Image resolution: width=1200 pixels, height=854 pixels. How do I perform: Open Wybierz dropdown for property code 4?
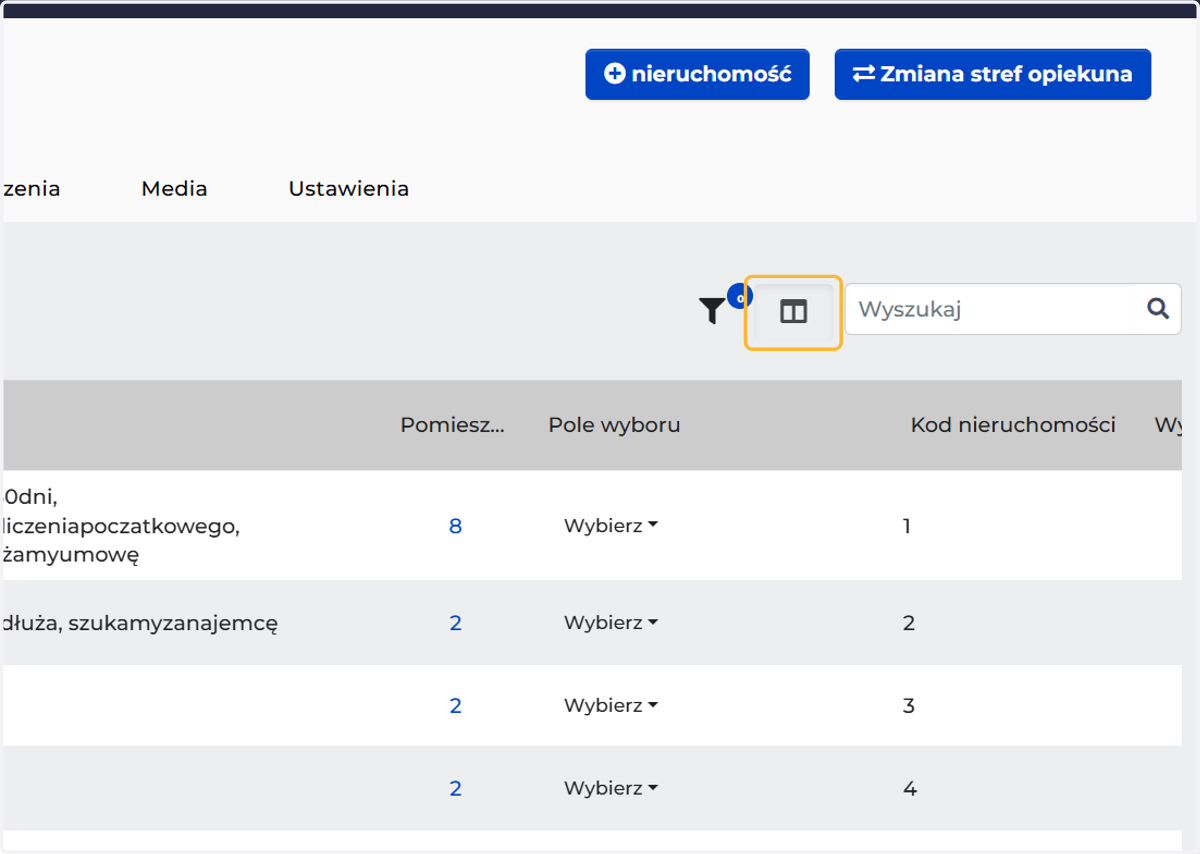tap(611, 788)
